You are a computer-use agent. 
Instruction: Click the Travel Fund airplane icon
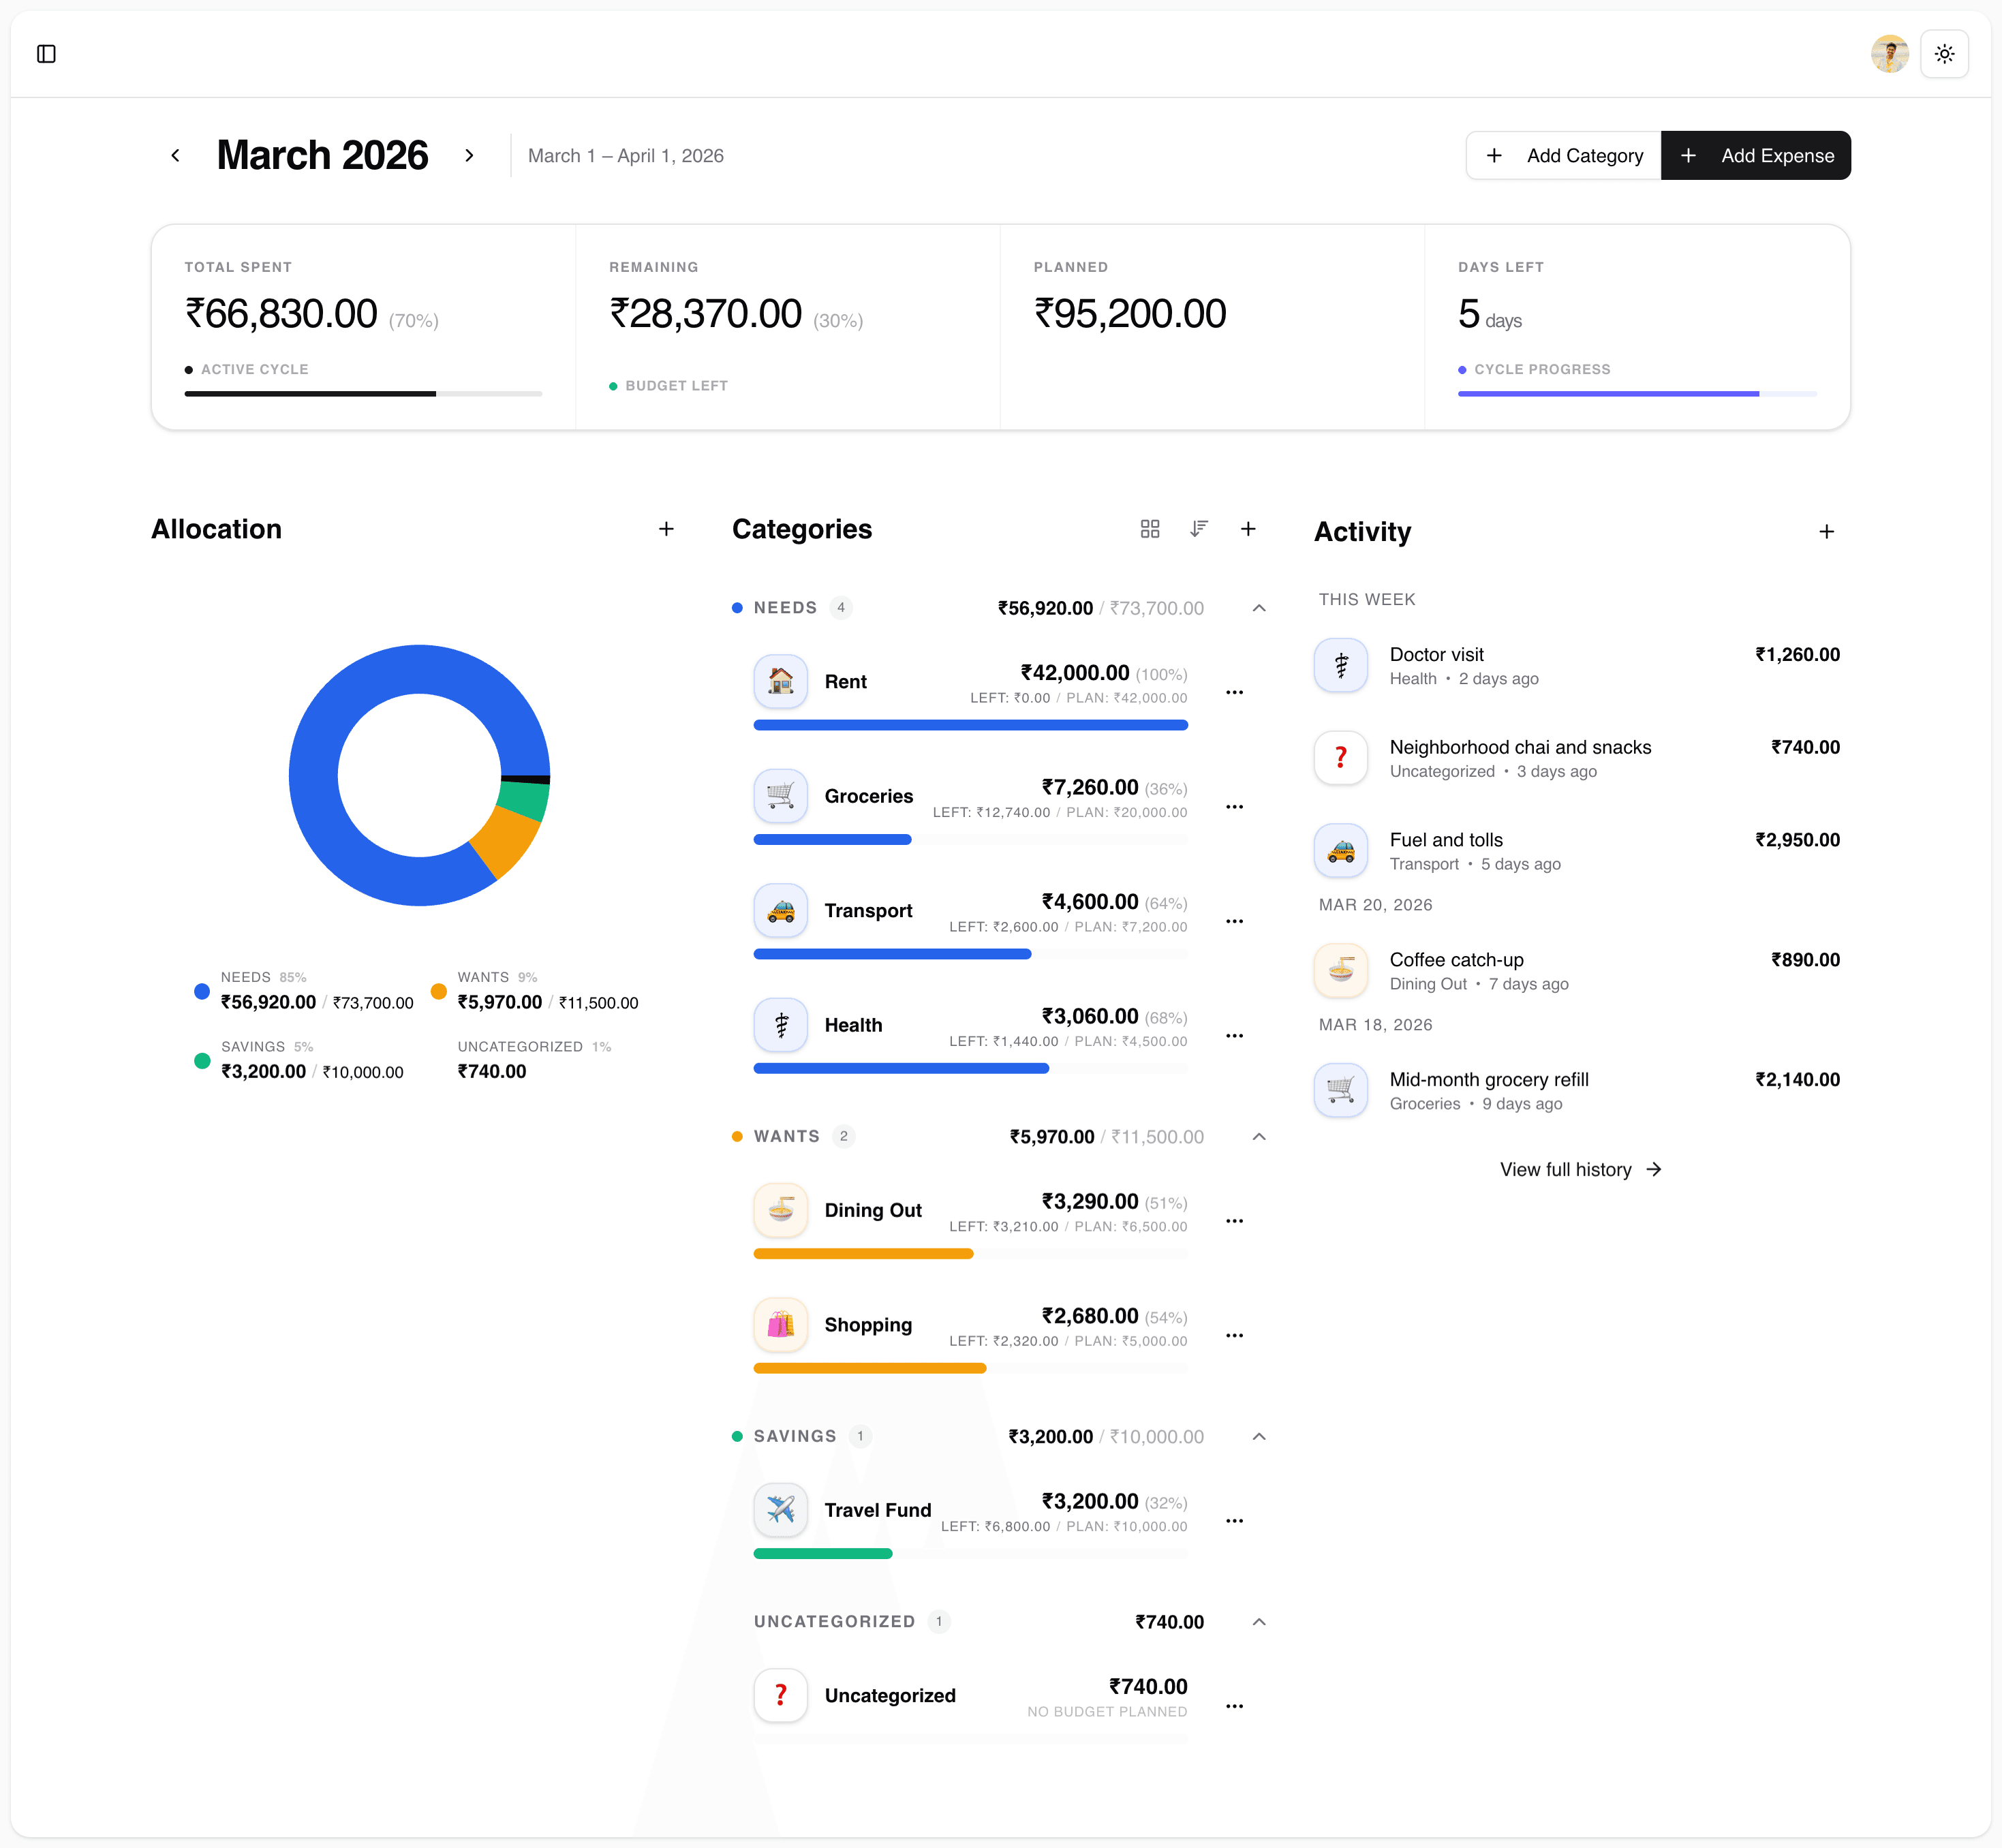point(781,1510)
